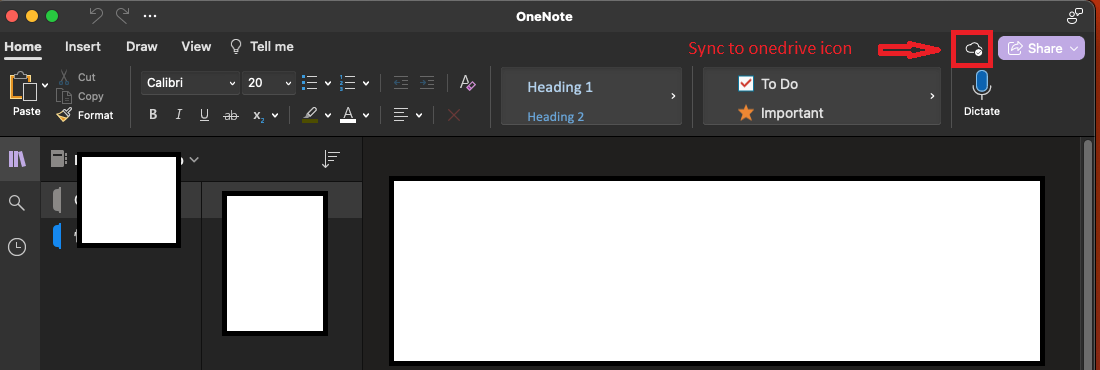This screenshot has height=370, width=1100.
Task: Click the Share button
Action: click(1035, 48)
